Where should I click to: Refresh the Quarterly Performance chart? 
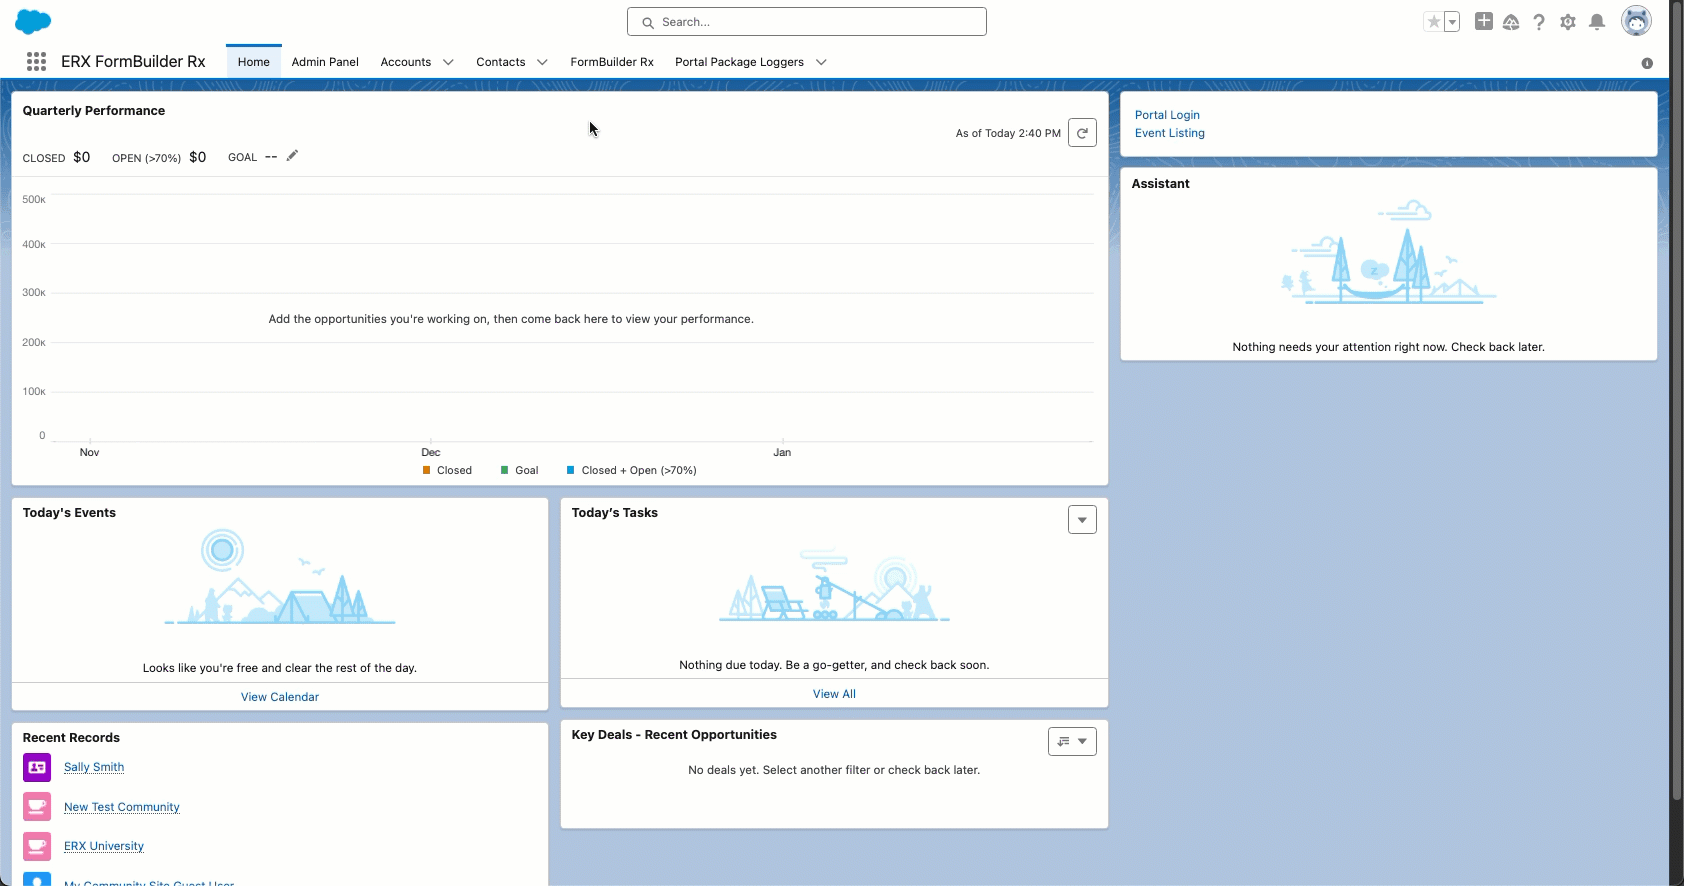(x=1082, y=133)
